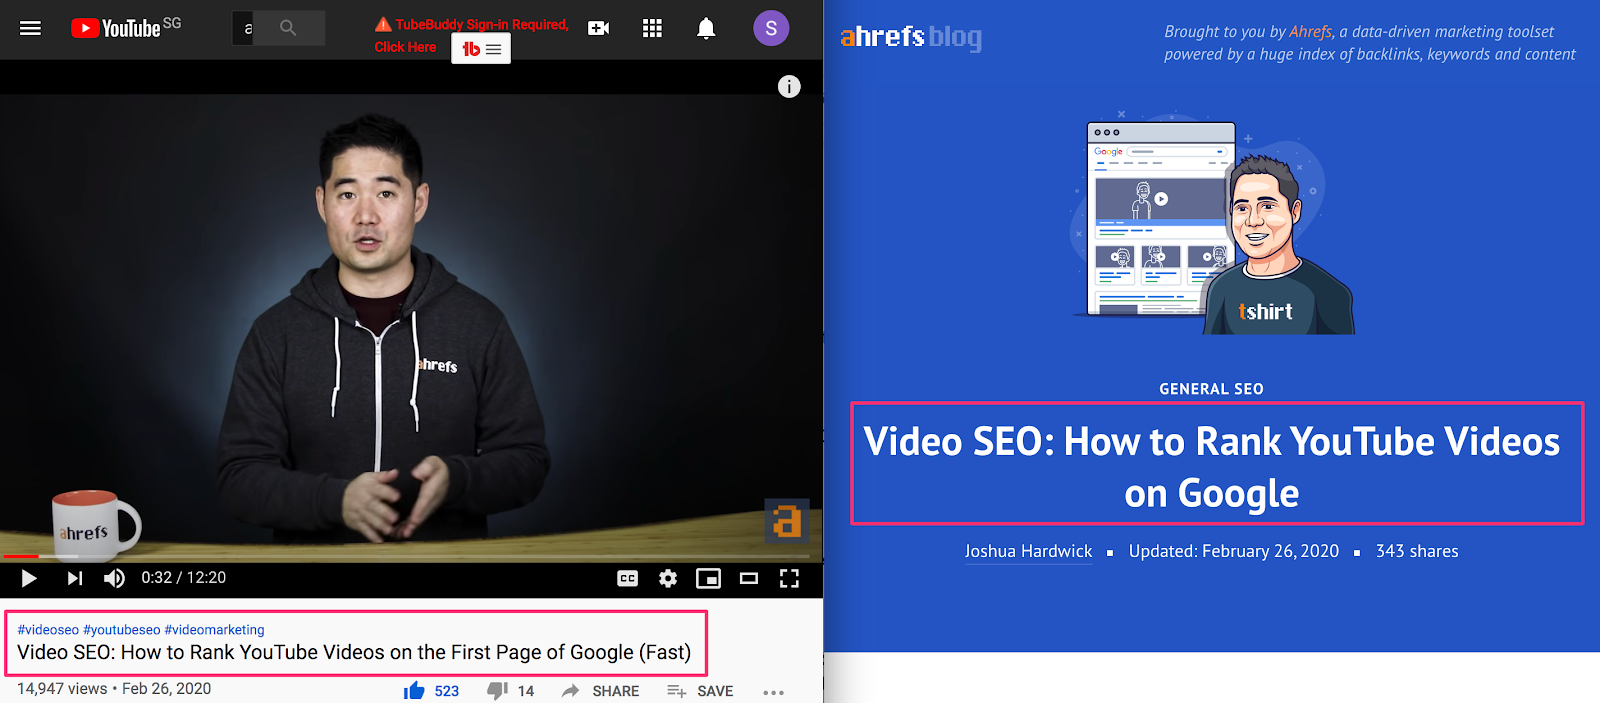This screenshot has width=1600, height=703.
Task: Share the video via SHARE button
Action: pyautogui.click(x=600, y=691)
